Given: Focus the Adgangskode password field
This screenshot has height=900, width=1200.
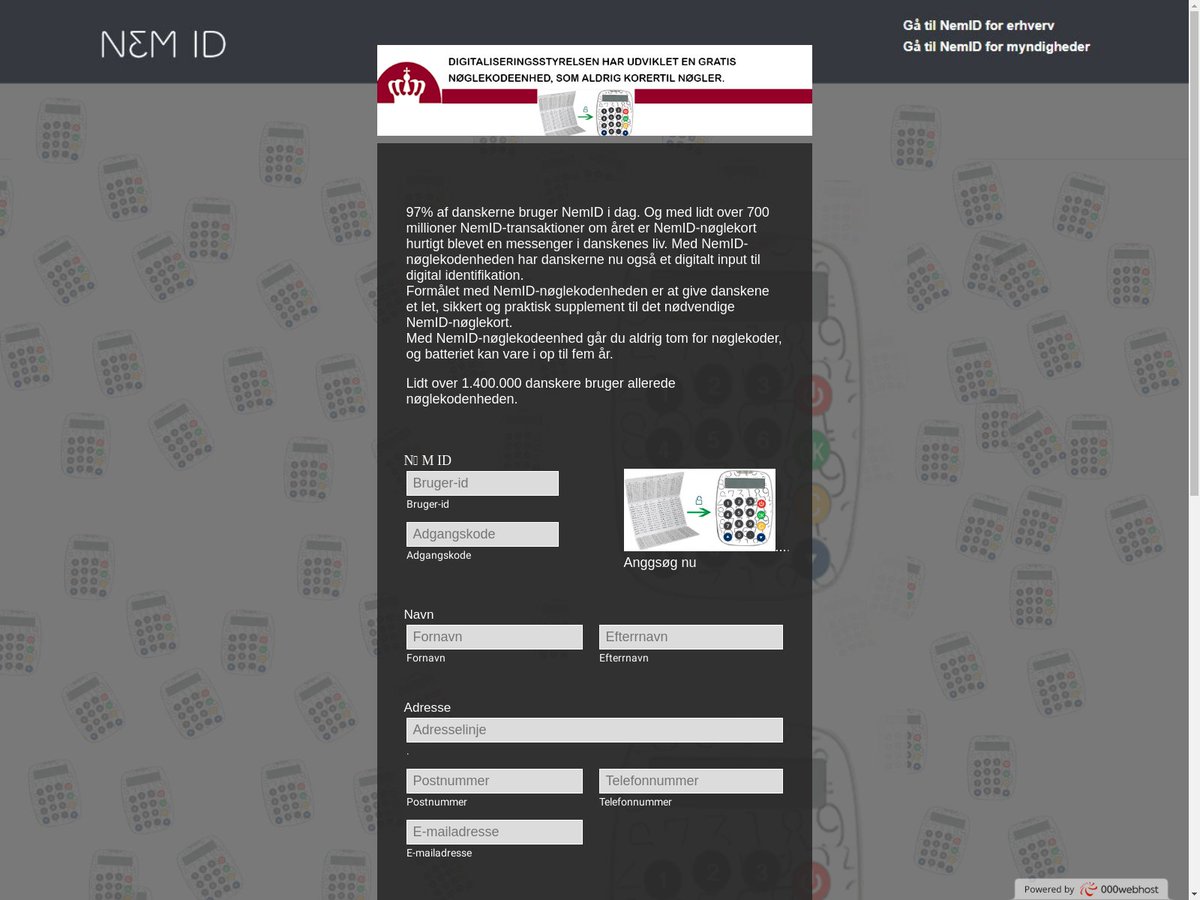Looking at the screenshot, I should (x=482, y=534).
